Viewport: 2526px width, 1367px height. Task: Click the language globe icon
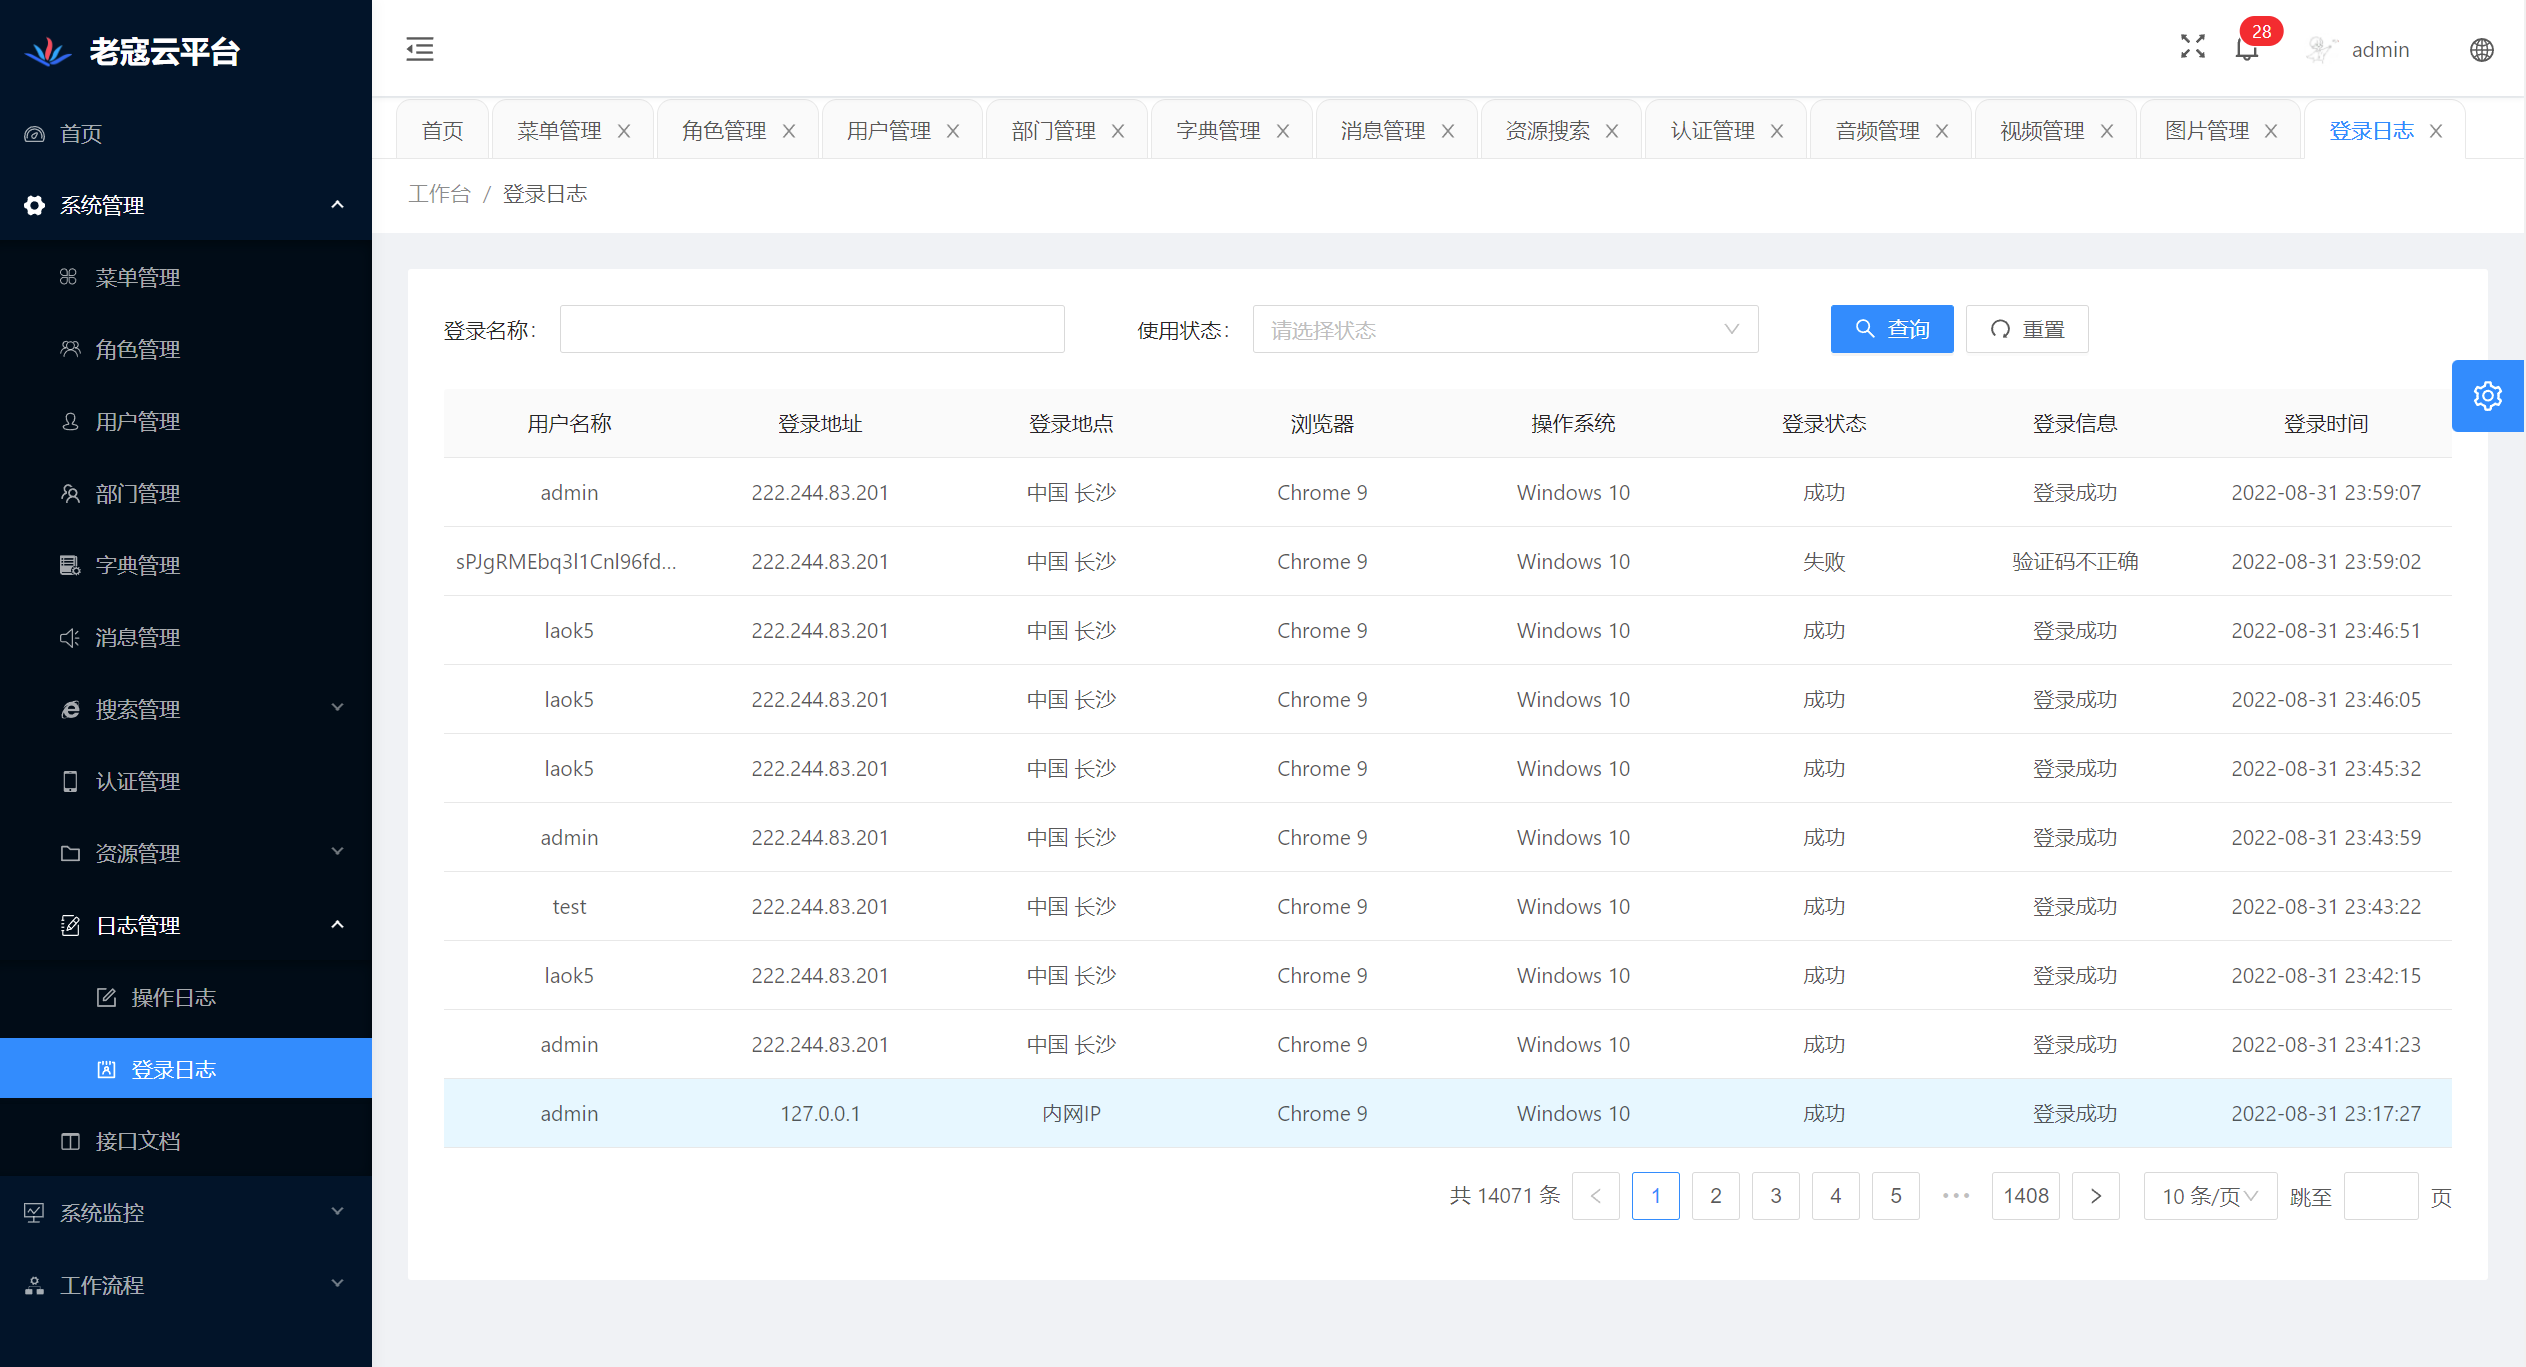point(2481,50)
